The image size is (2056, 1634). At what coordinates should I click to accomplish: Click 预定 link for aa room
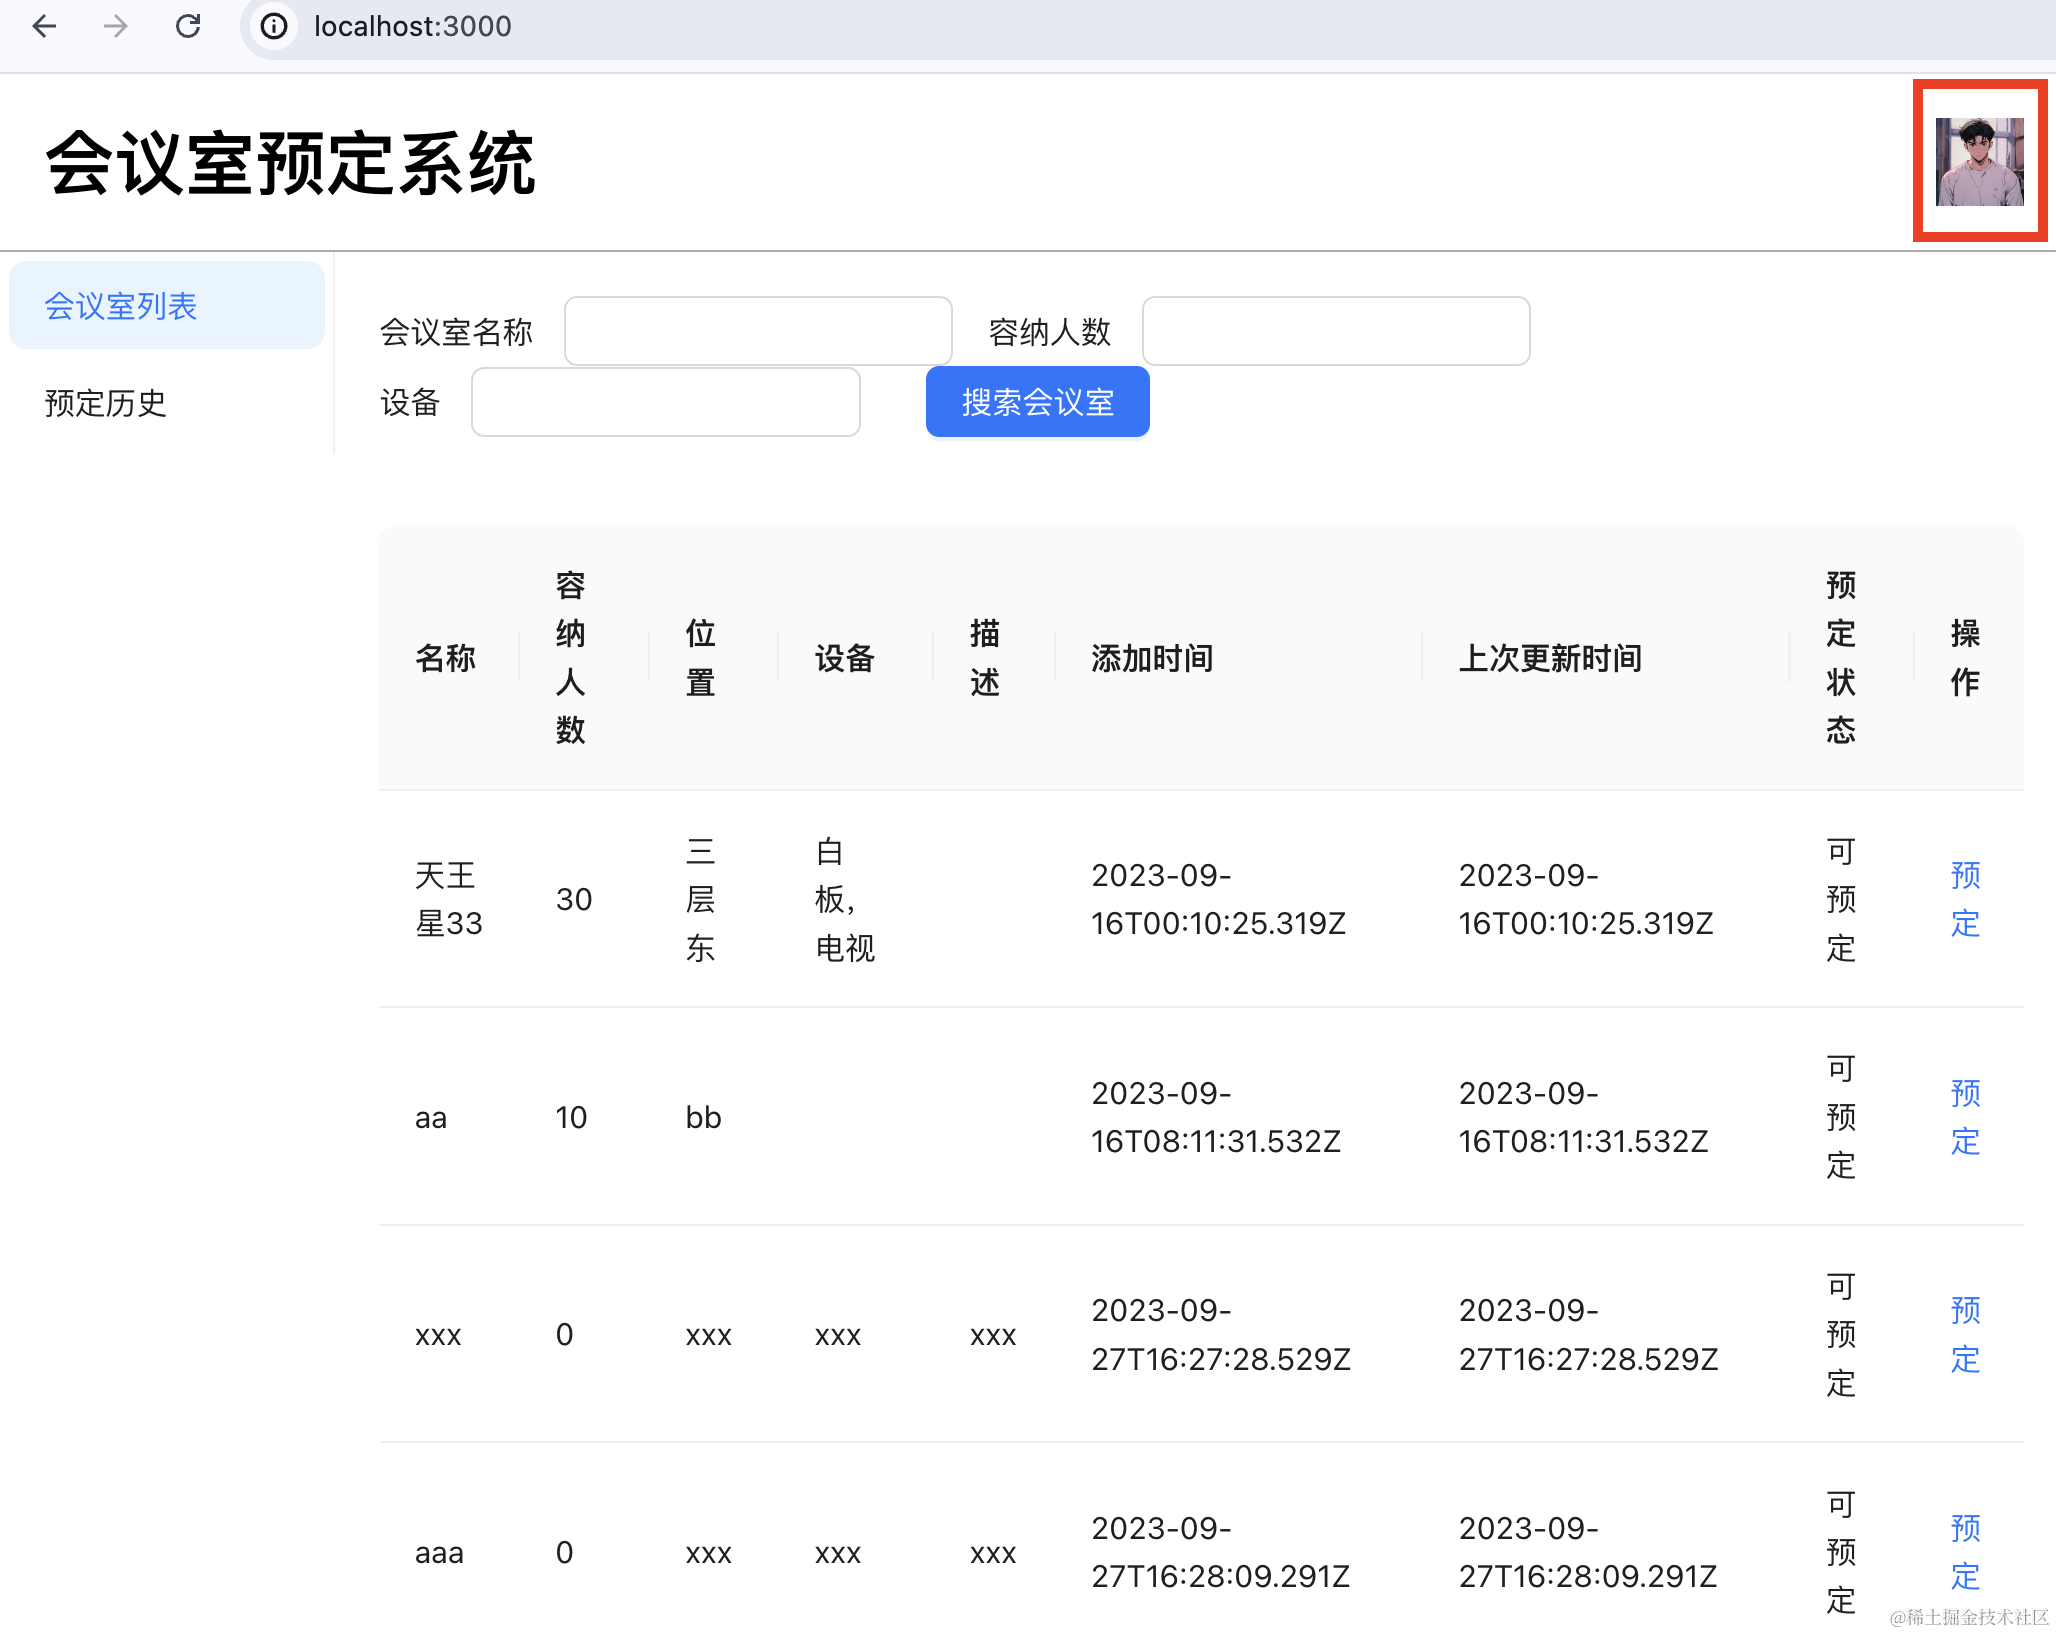[1964, 1117]
